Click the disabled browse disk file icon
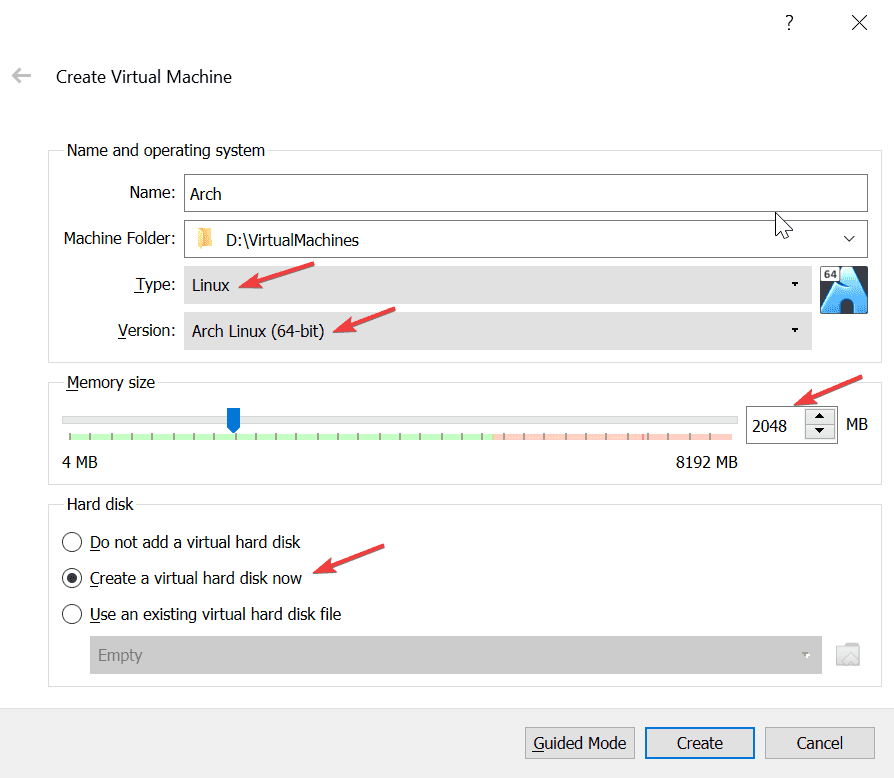This screenshot has height=778, width=894. (x=848, y=654)
